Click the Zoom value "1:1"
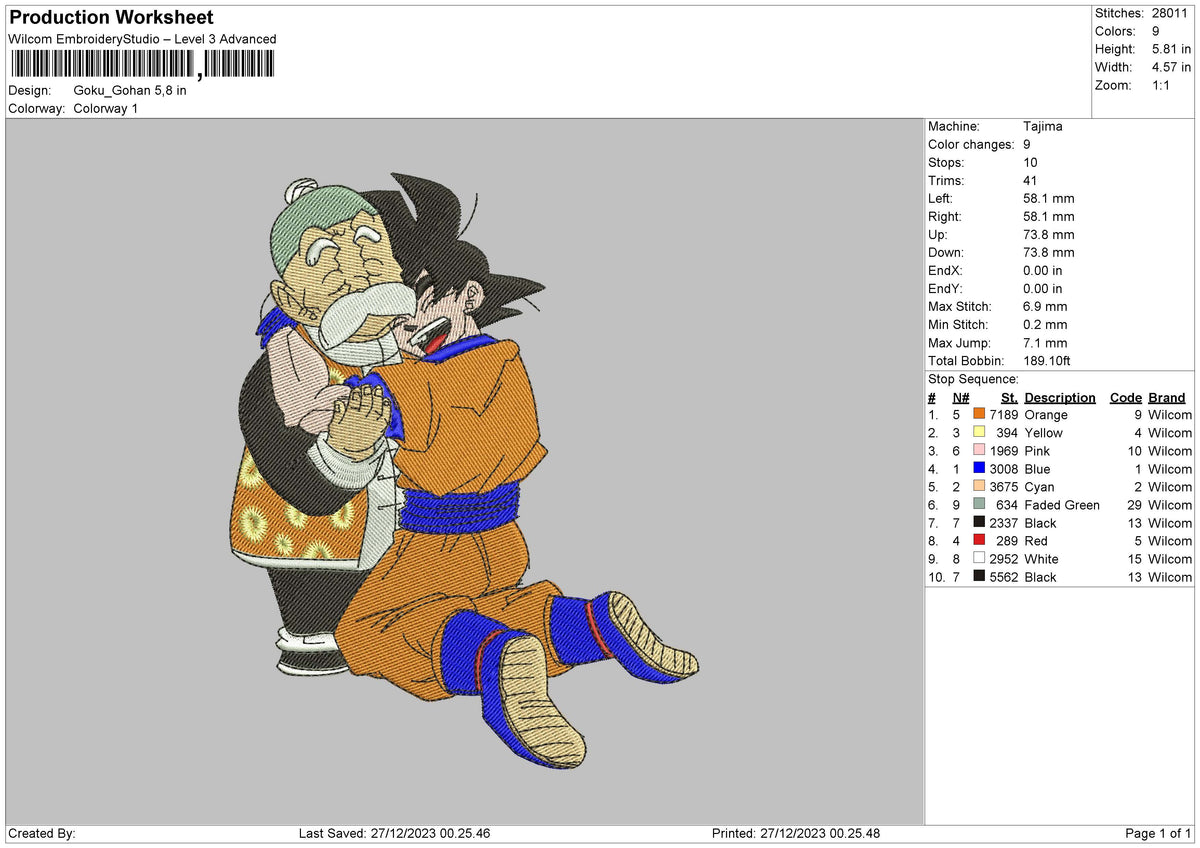The image size is (1200, 848). (1162, 85)
